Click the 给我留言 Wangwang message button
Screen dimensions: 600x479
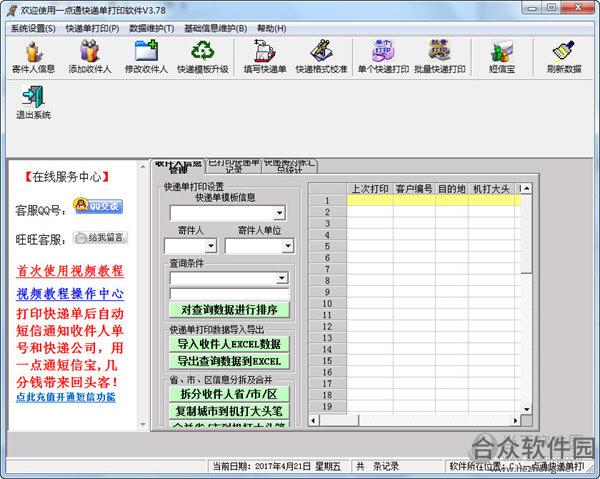point(100,238)
